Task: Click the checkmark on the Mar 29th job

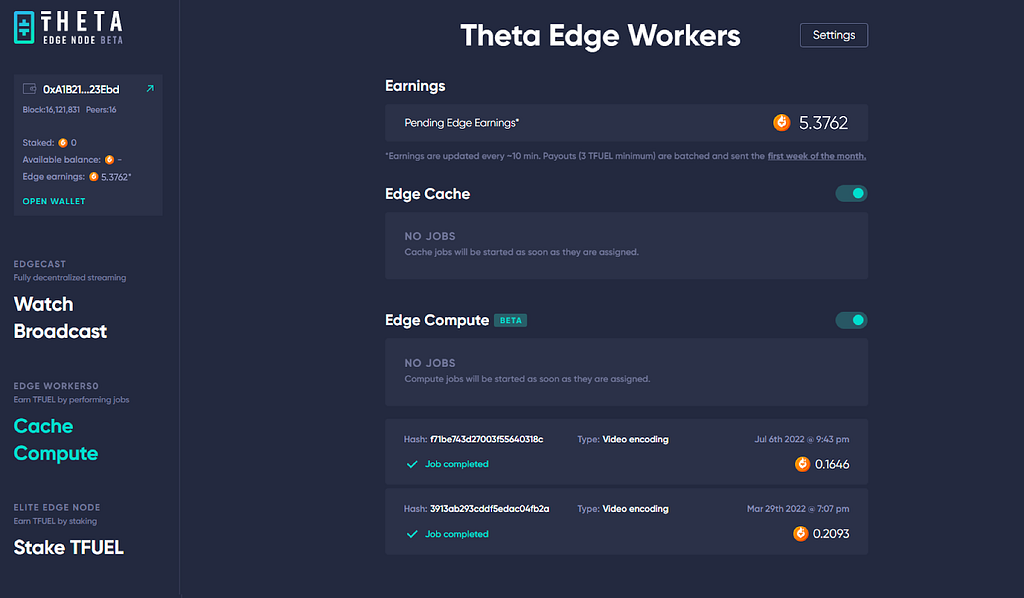Action: tap(411, 534)
